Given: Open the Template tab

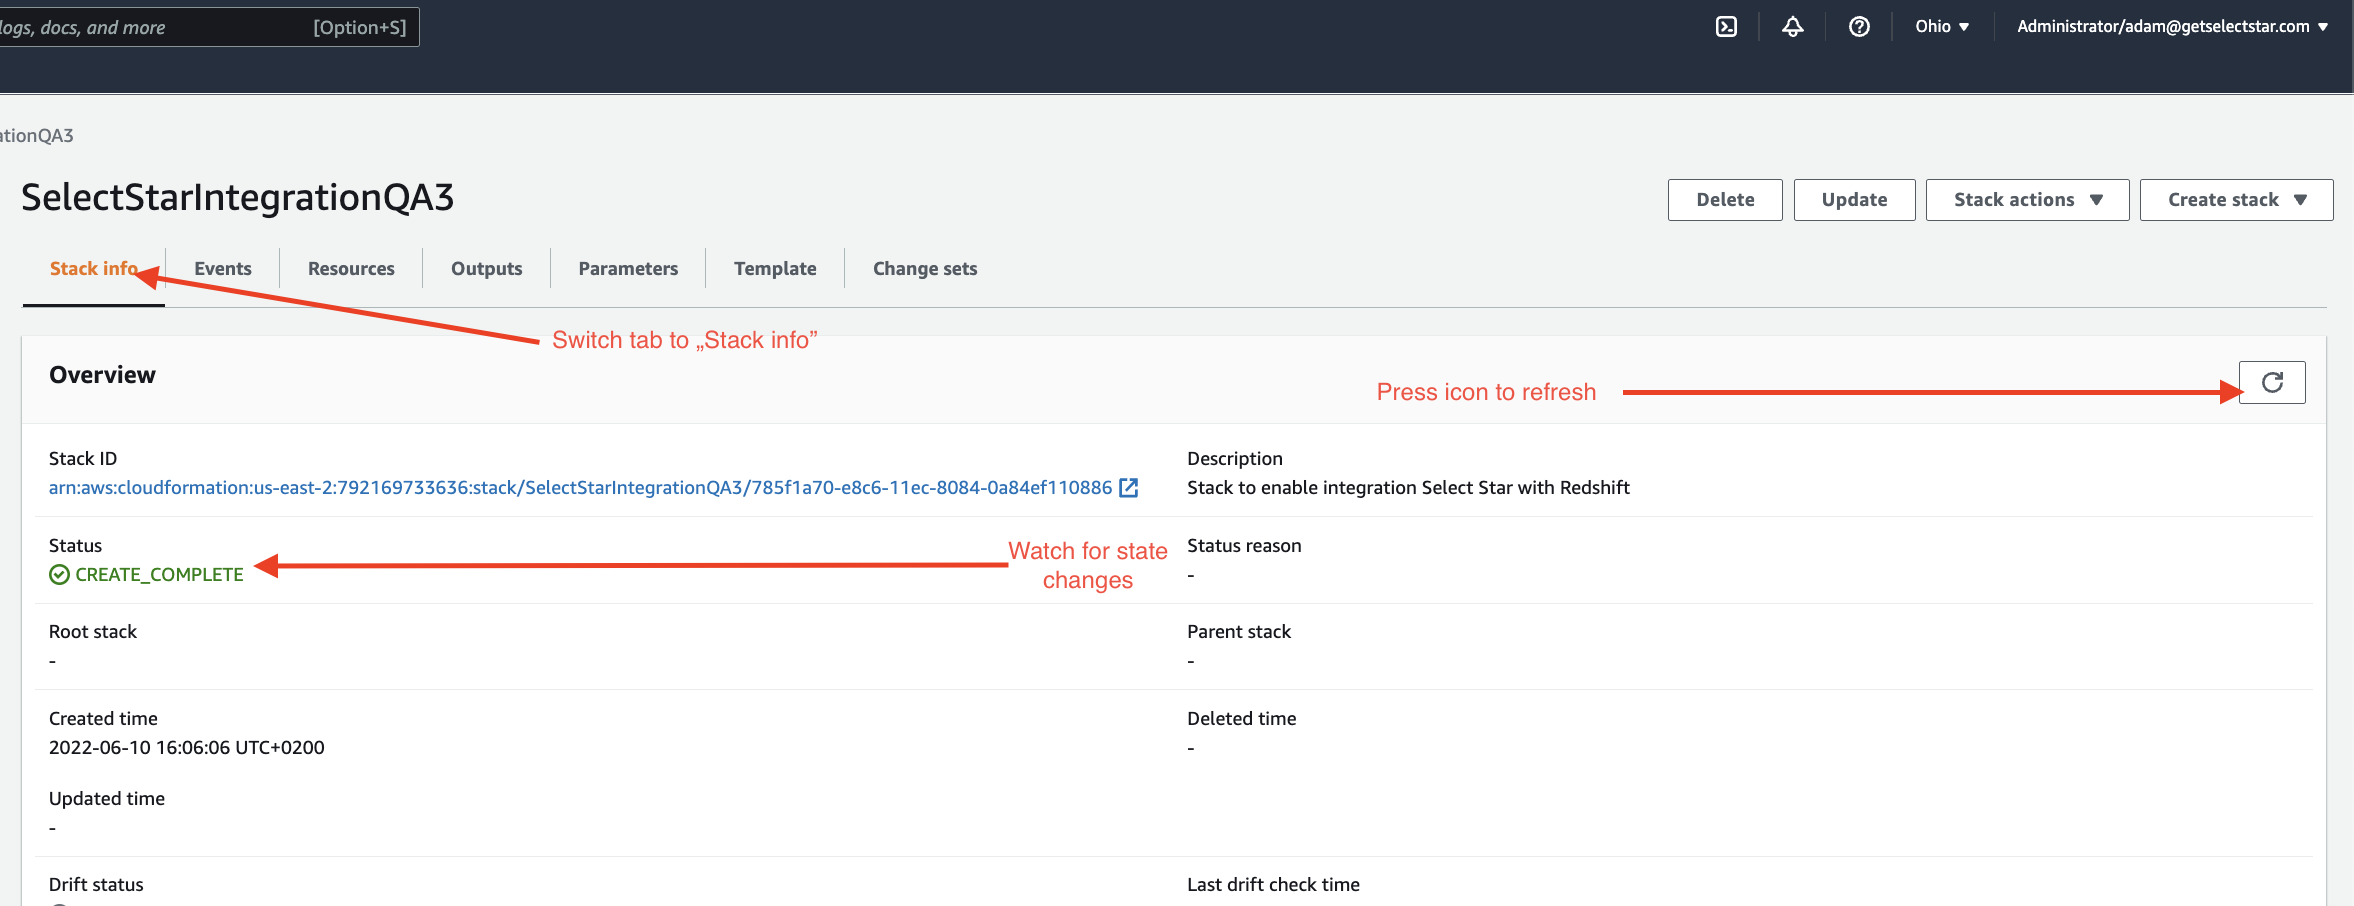Looking at the screenshot, I should coord(775,268).
